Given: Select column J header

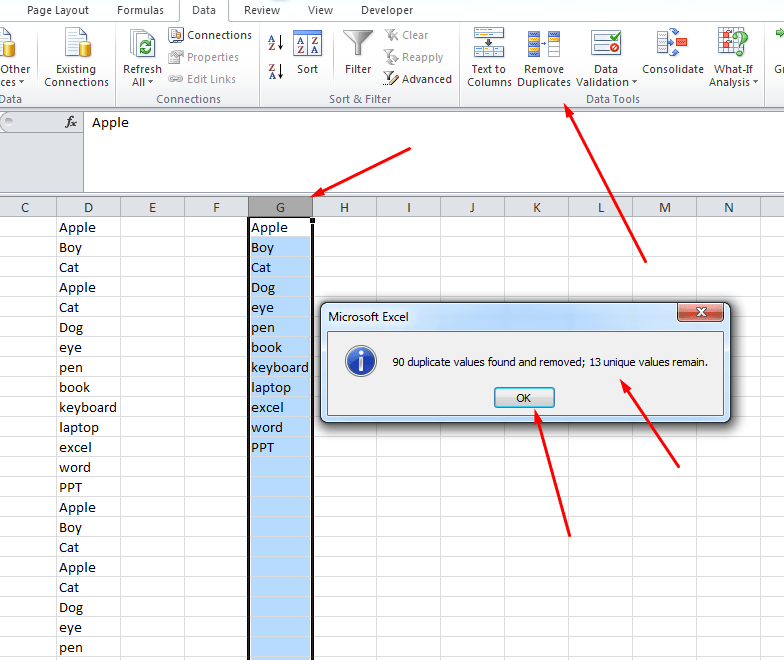Looking at the screenshot, I should coord(472,207).
